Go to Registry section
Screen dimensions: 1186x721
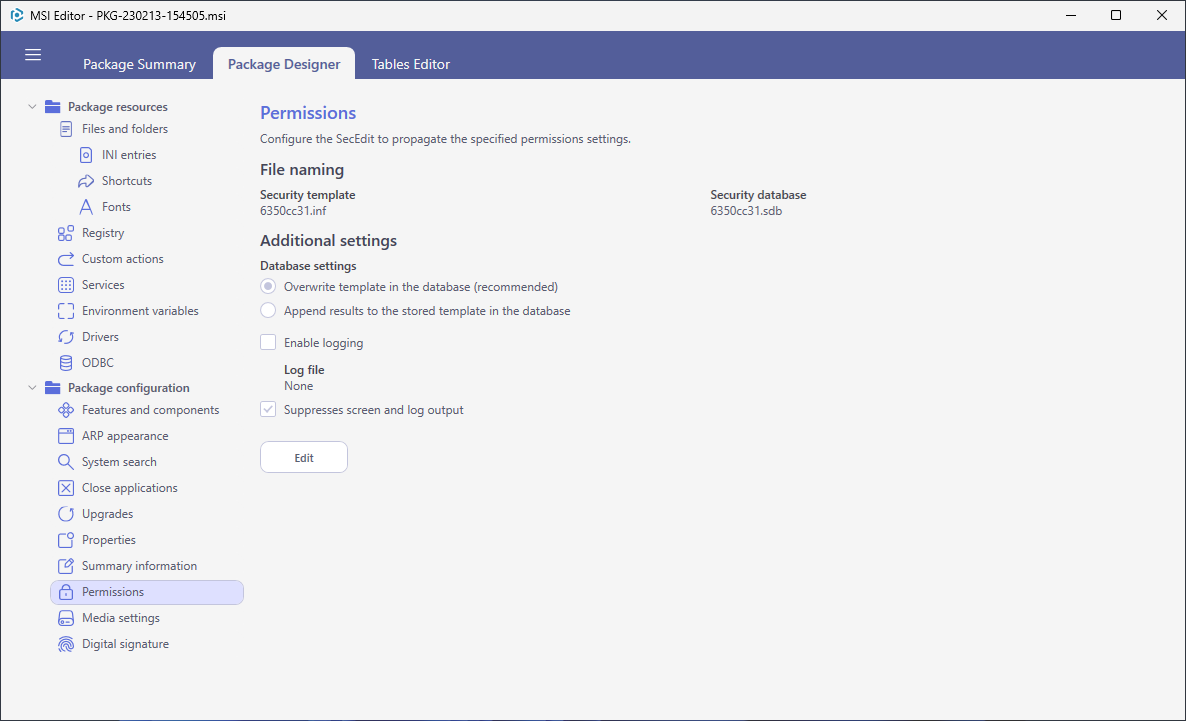point(103,233)
